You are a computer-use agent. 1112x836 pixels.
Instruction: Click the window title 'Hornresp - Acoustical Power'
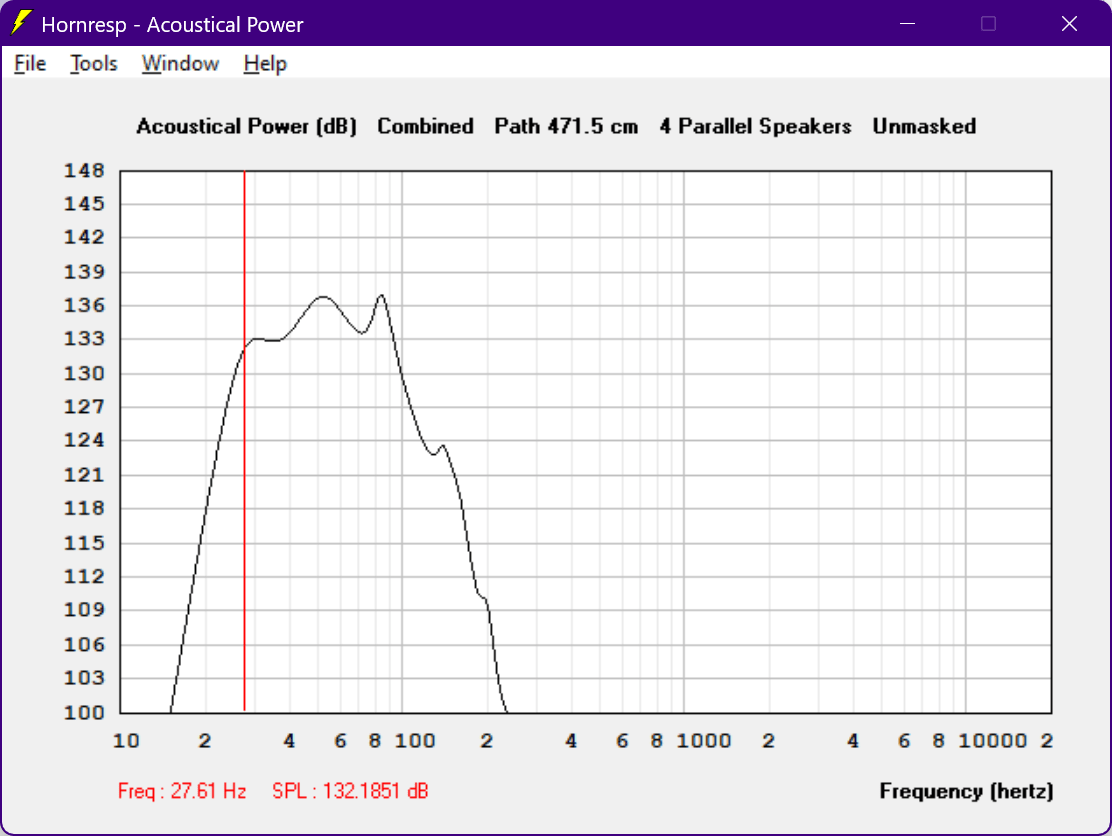pyautogui.click(x=172, y=25)
